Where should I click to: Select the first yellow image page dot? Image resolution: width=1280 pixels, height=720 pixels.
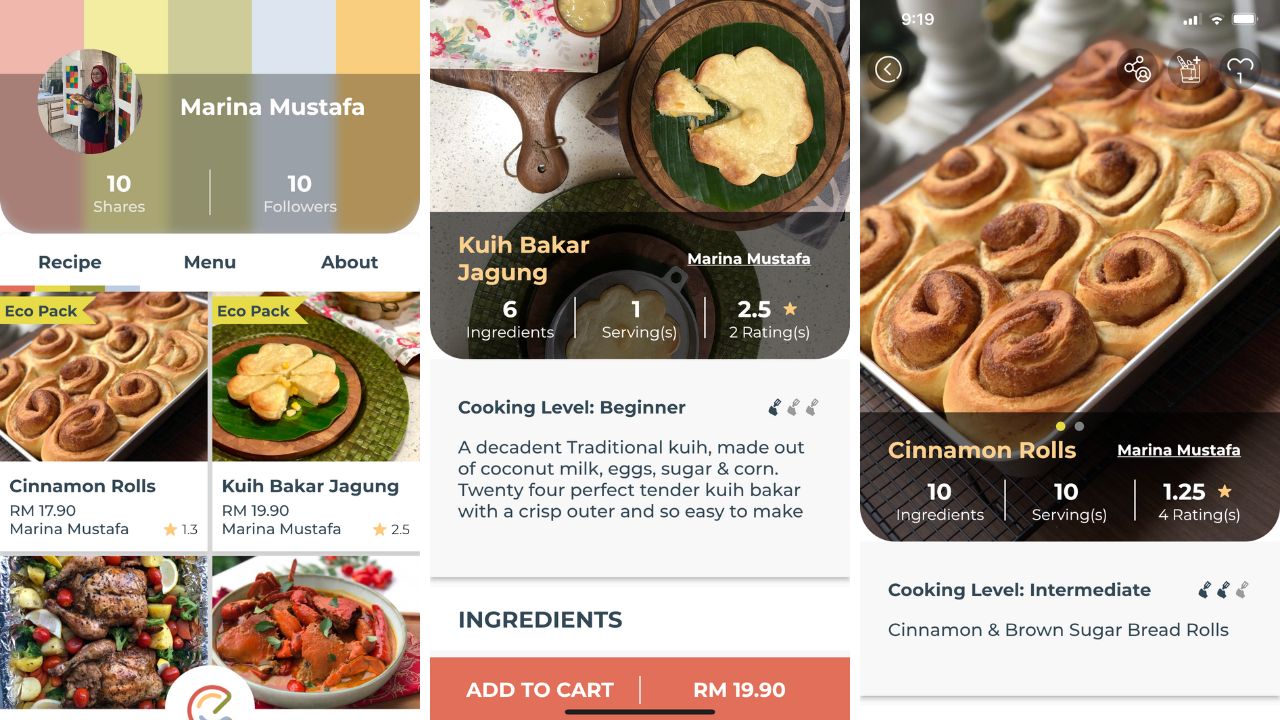point(1061,426)
